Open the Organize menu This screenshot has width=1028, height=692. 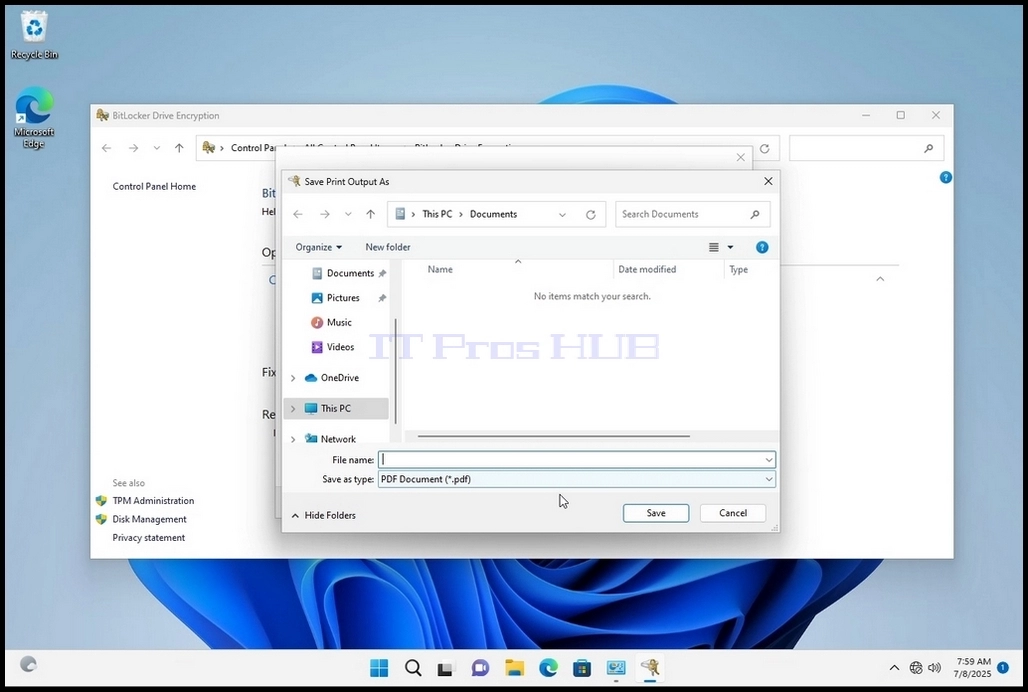319,247
